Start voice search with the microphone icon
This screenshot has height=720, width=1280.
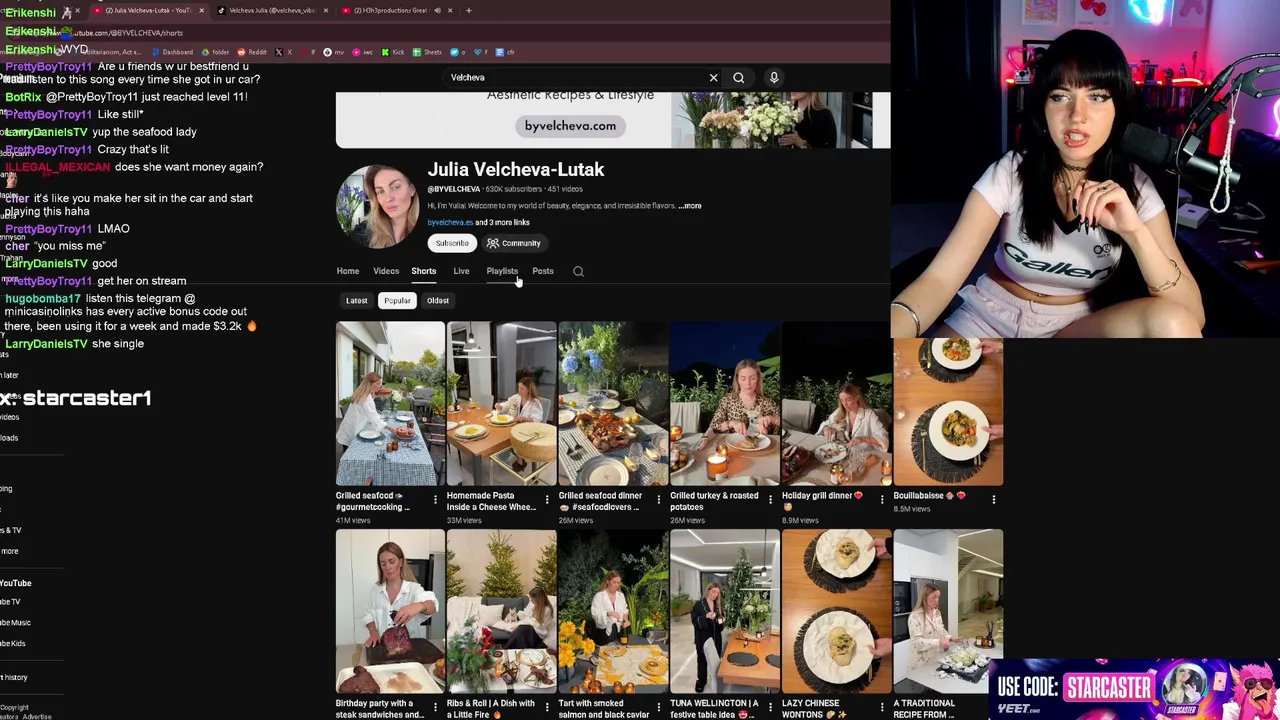774,77
